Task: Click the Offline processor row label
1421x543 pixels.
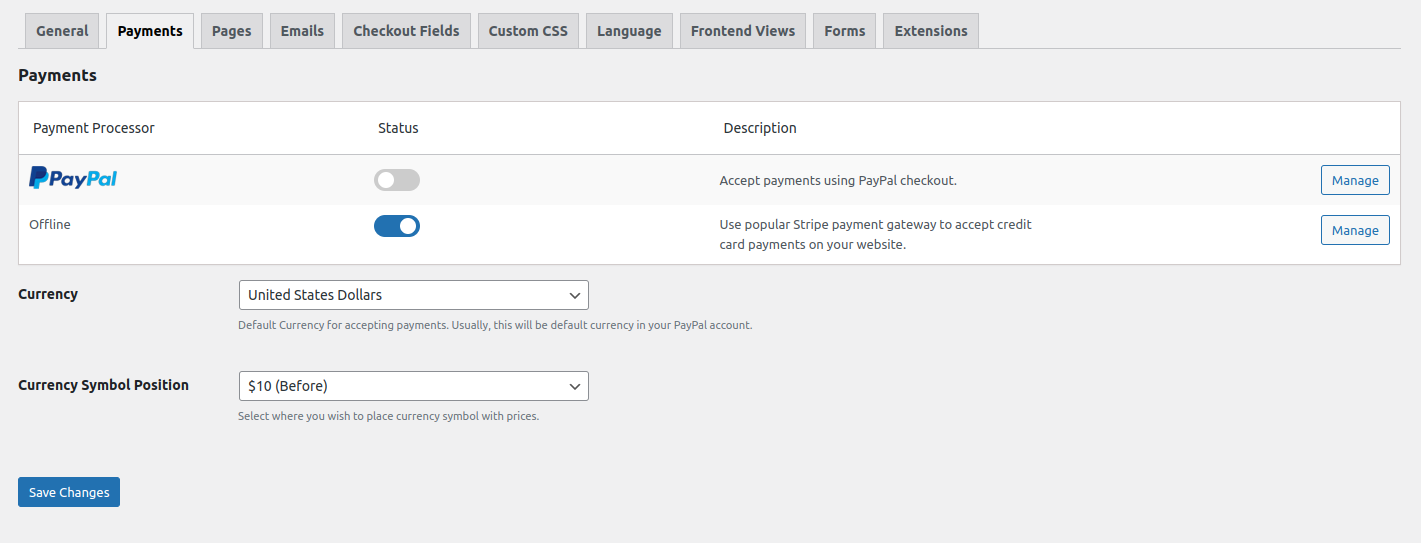Action: (50, 225)
